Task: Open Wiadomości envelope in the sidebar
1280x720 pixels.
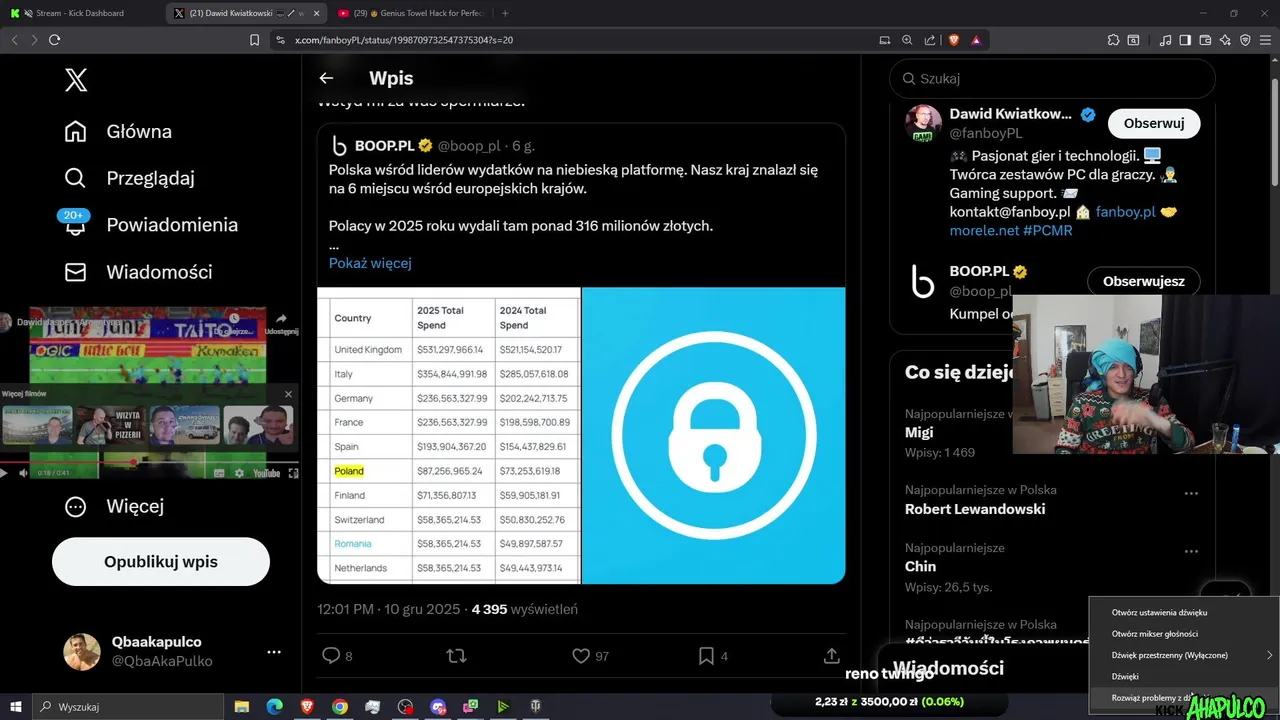Action: click(138, 272)
